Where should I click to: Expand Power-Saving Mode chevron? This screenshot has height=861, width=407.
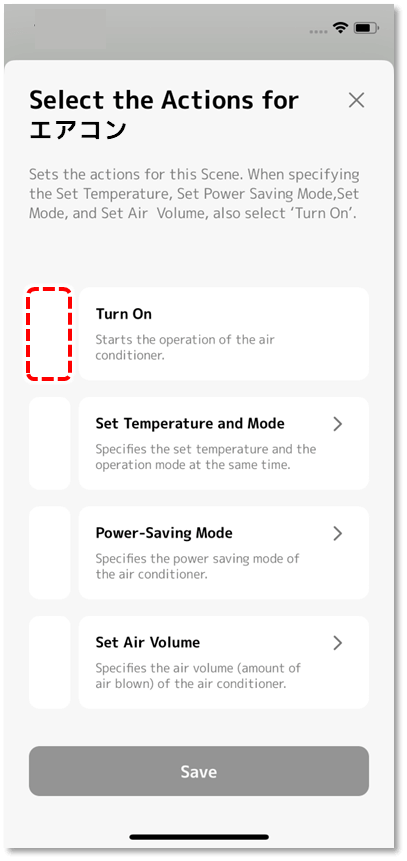338,533
